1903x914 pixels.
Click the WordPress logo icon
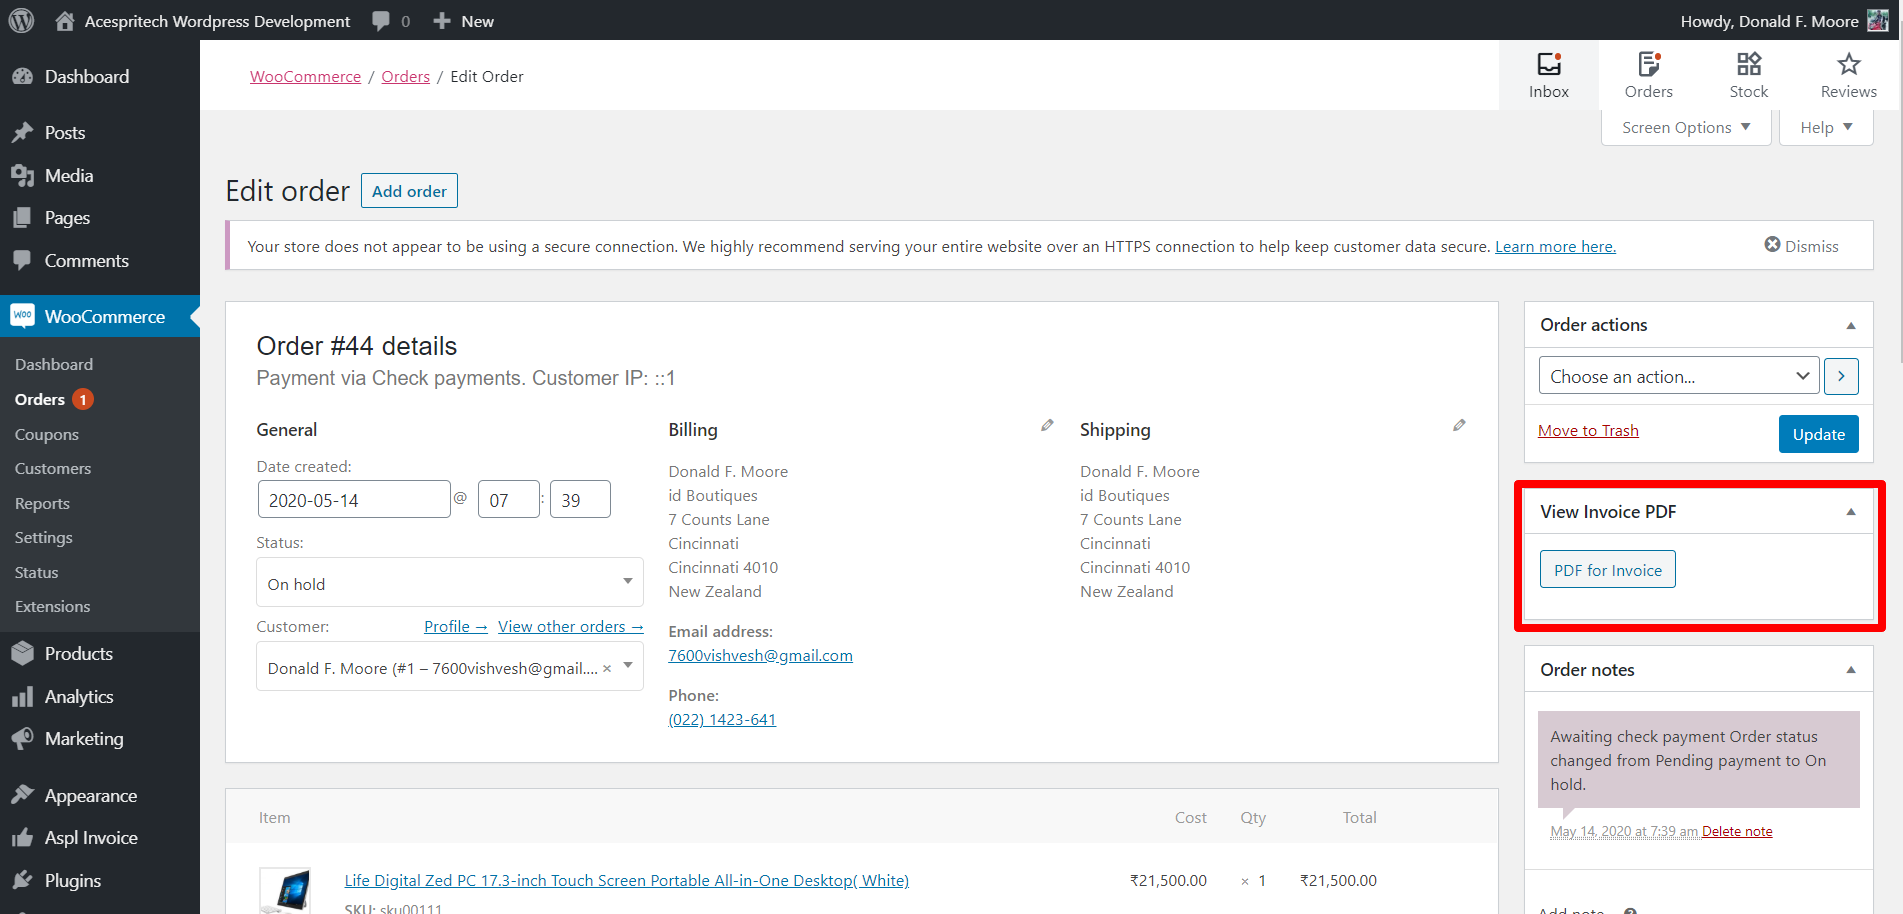coord(21,21)
